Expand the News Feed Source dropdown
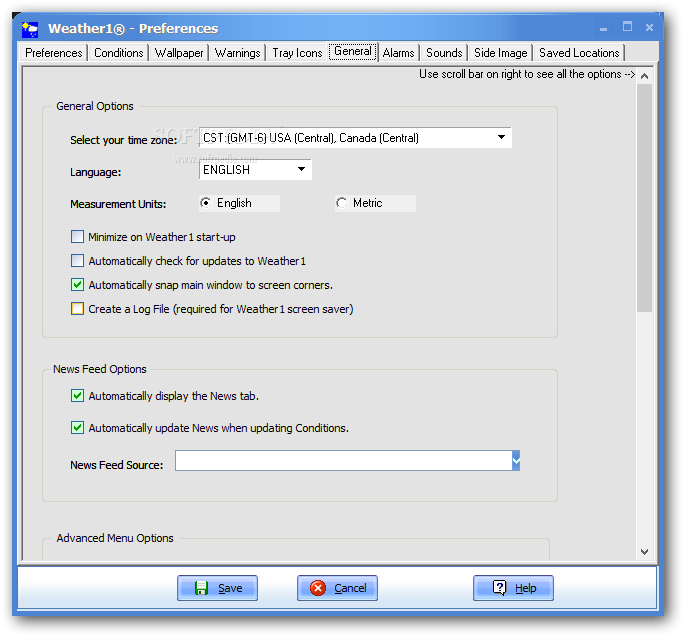This screenshot has height=636, width=684. [516, 461]
